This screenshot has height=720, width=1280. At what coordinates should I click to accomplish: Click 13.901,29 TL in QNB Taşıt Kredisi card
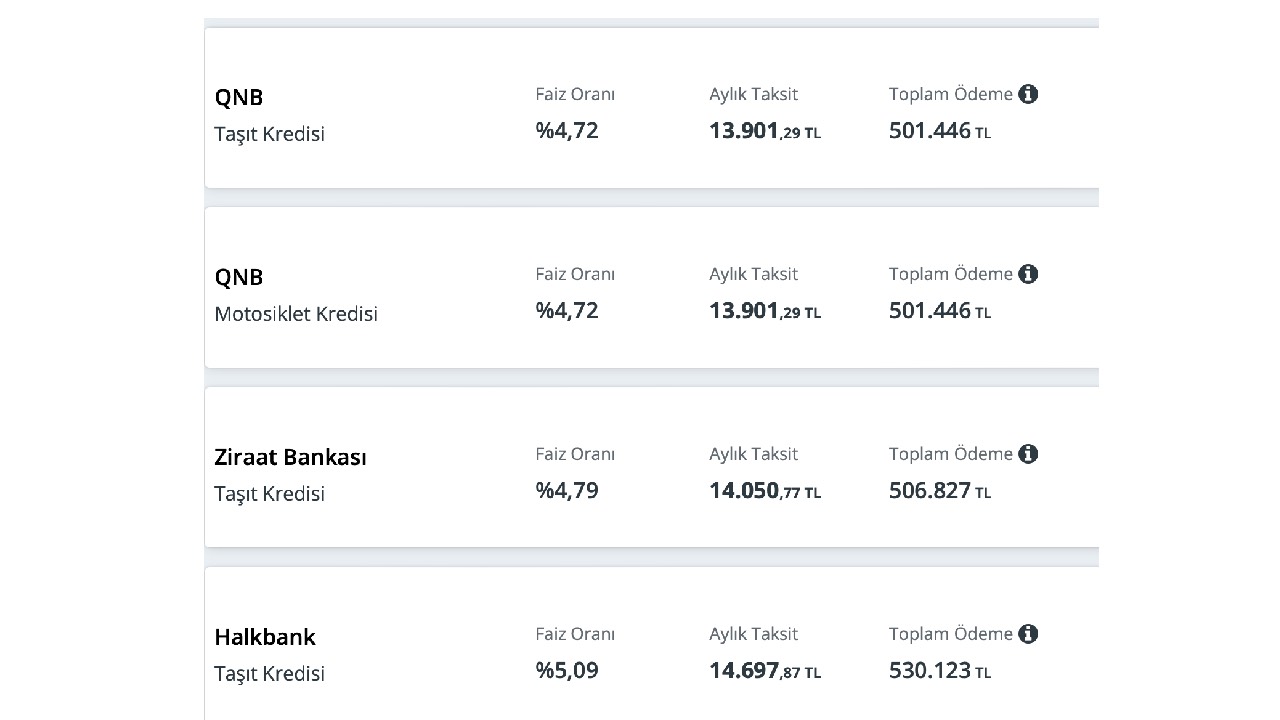[765, 131]
